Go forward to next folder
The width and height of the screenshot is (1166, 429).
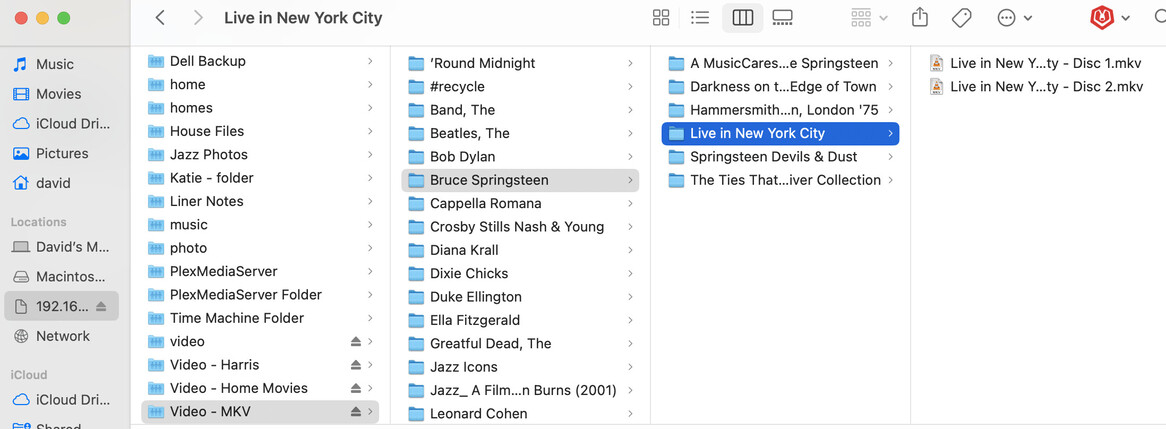(x=198, y=18)
